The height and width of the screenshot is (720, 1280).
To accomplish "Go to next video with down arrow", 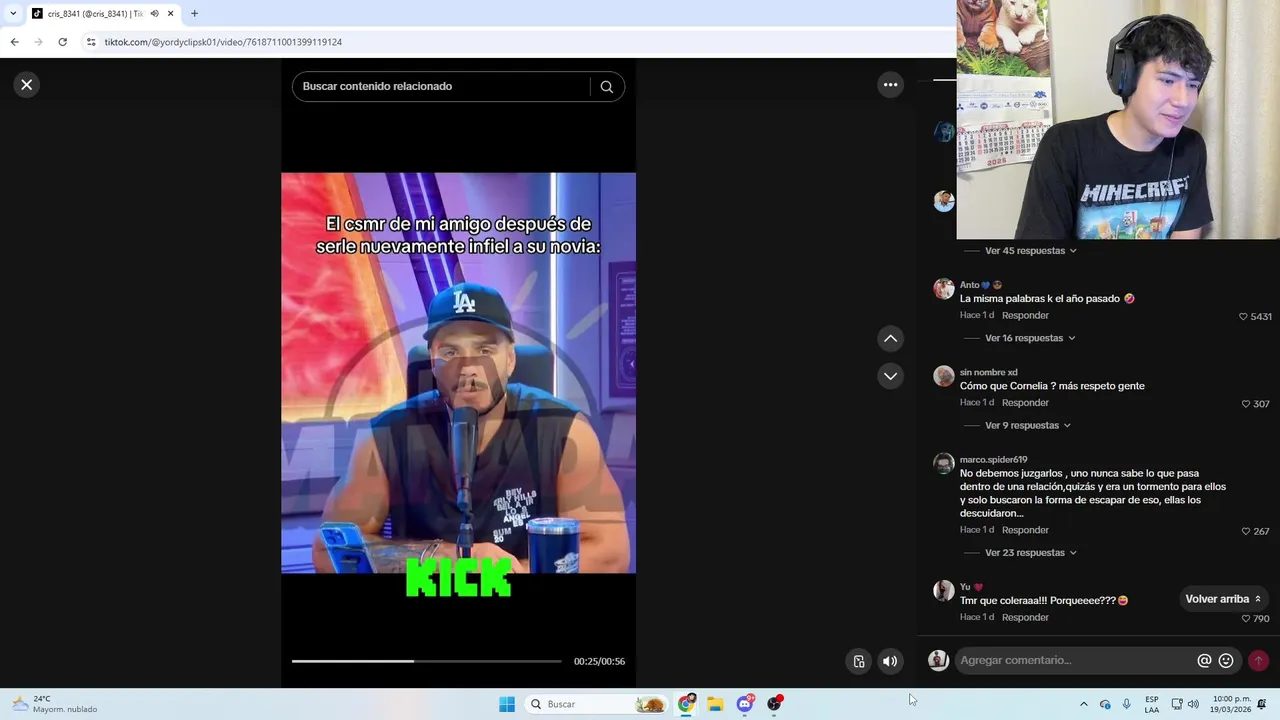I will click(x=890, y=376).
